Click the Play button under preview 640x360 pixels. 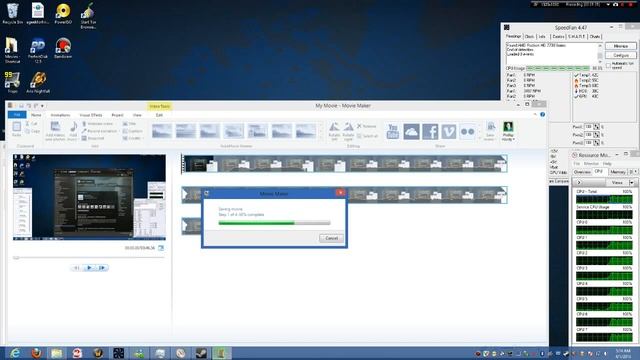coord(89,268)
